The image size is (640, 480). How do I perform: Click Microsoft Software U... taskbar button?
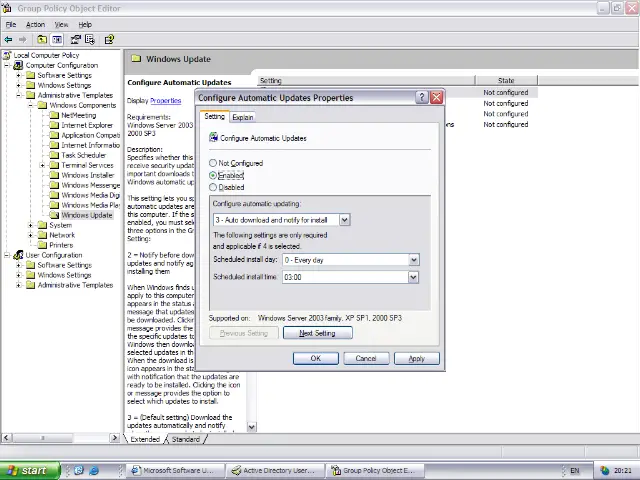point(176,471)
